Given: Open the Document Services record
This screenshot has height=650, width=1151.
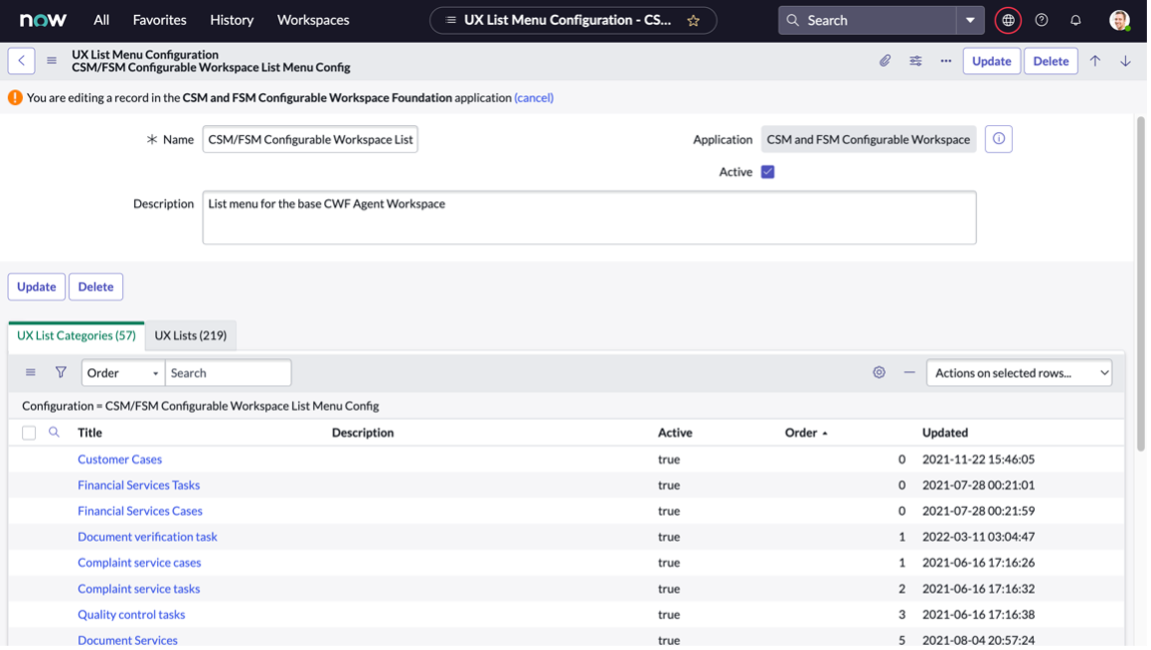Looking at the screenshot, I should [x=128, y=640].
